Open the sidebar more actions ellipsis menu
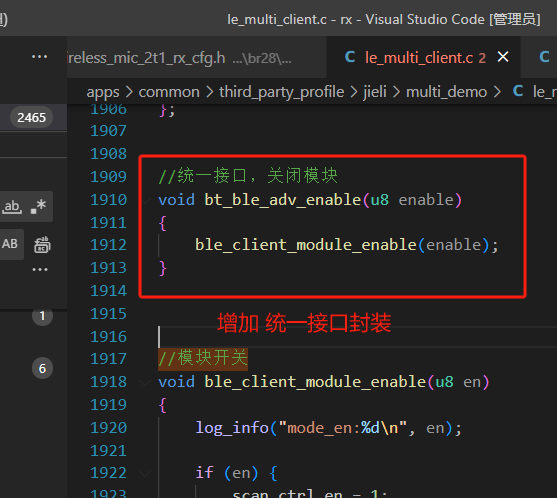Image resolution: width=557 pixels, height=498 pixels. [39, 57]
